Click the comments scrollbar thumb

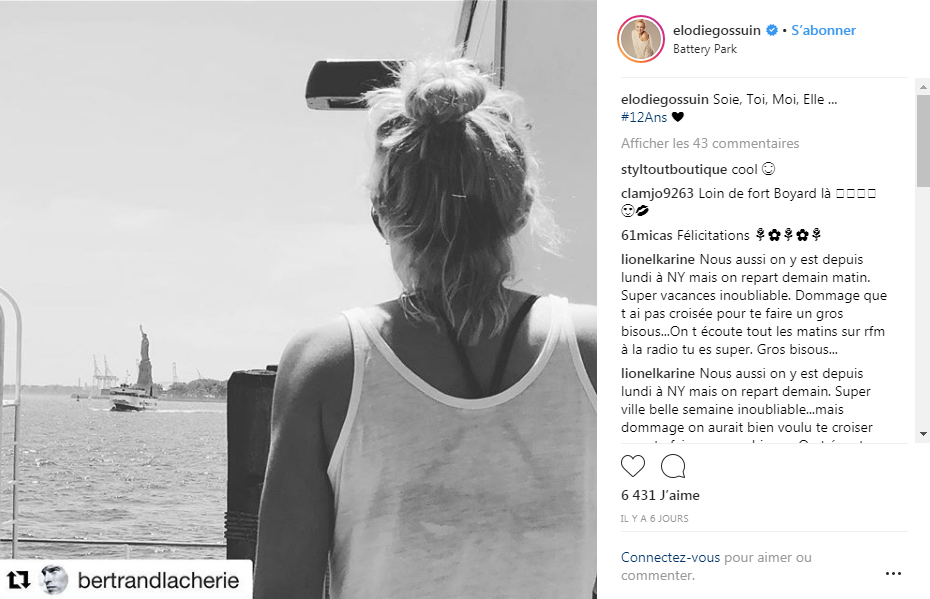point(923,139)
